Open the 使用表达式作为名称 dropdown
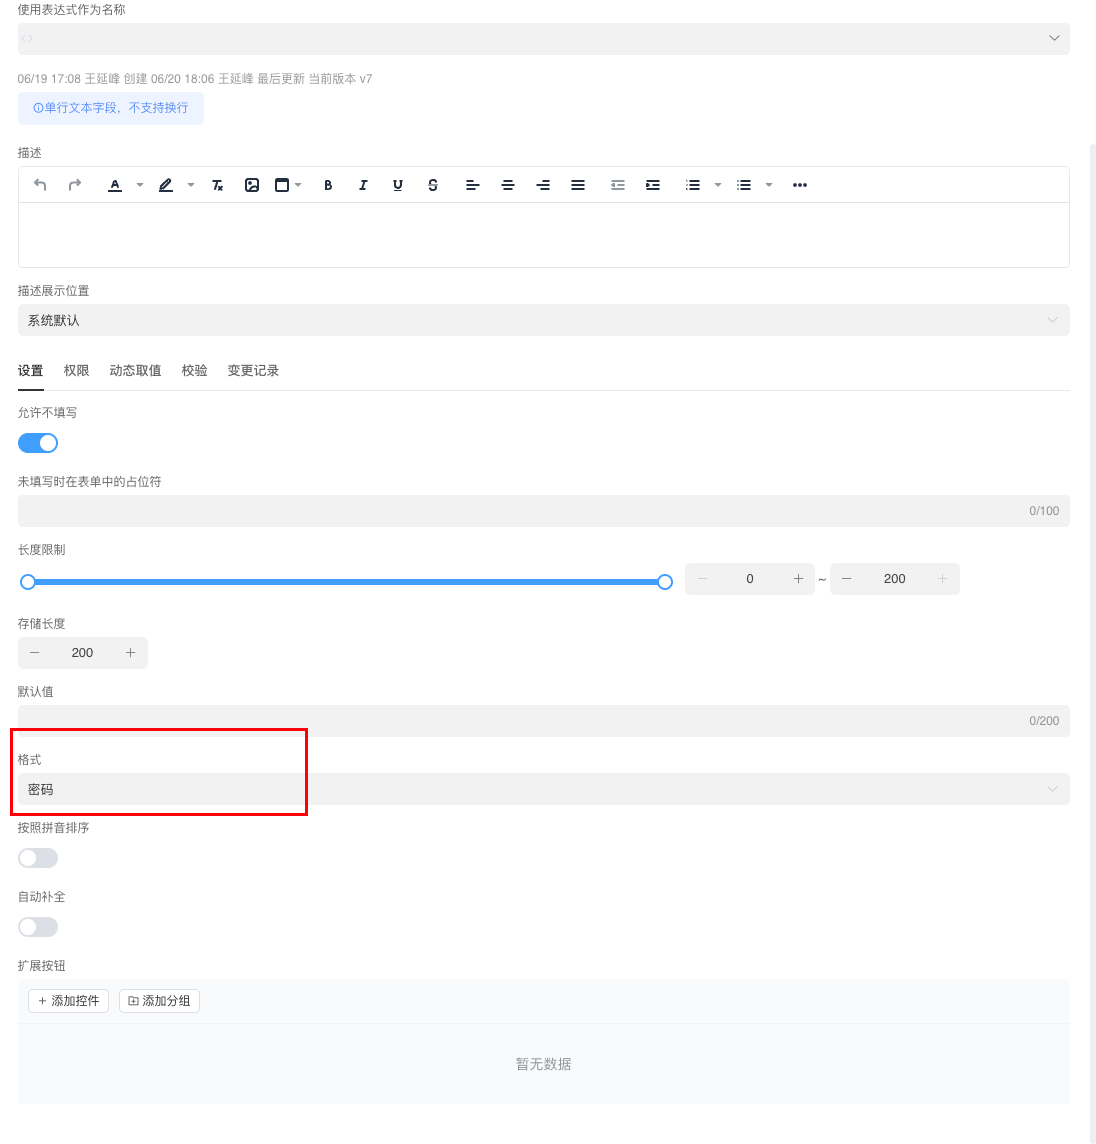 pyautogui.click(x=543, y=38)
